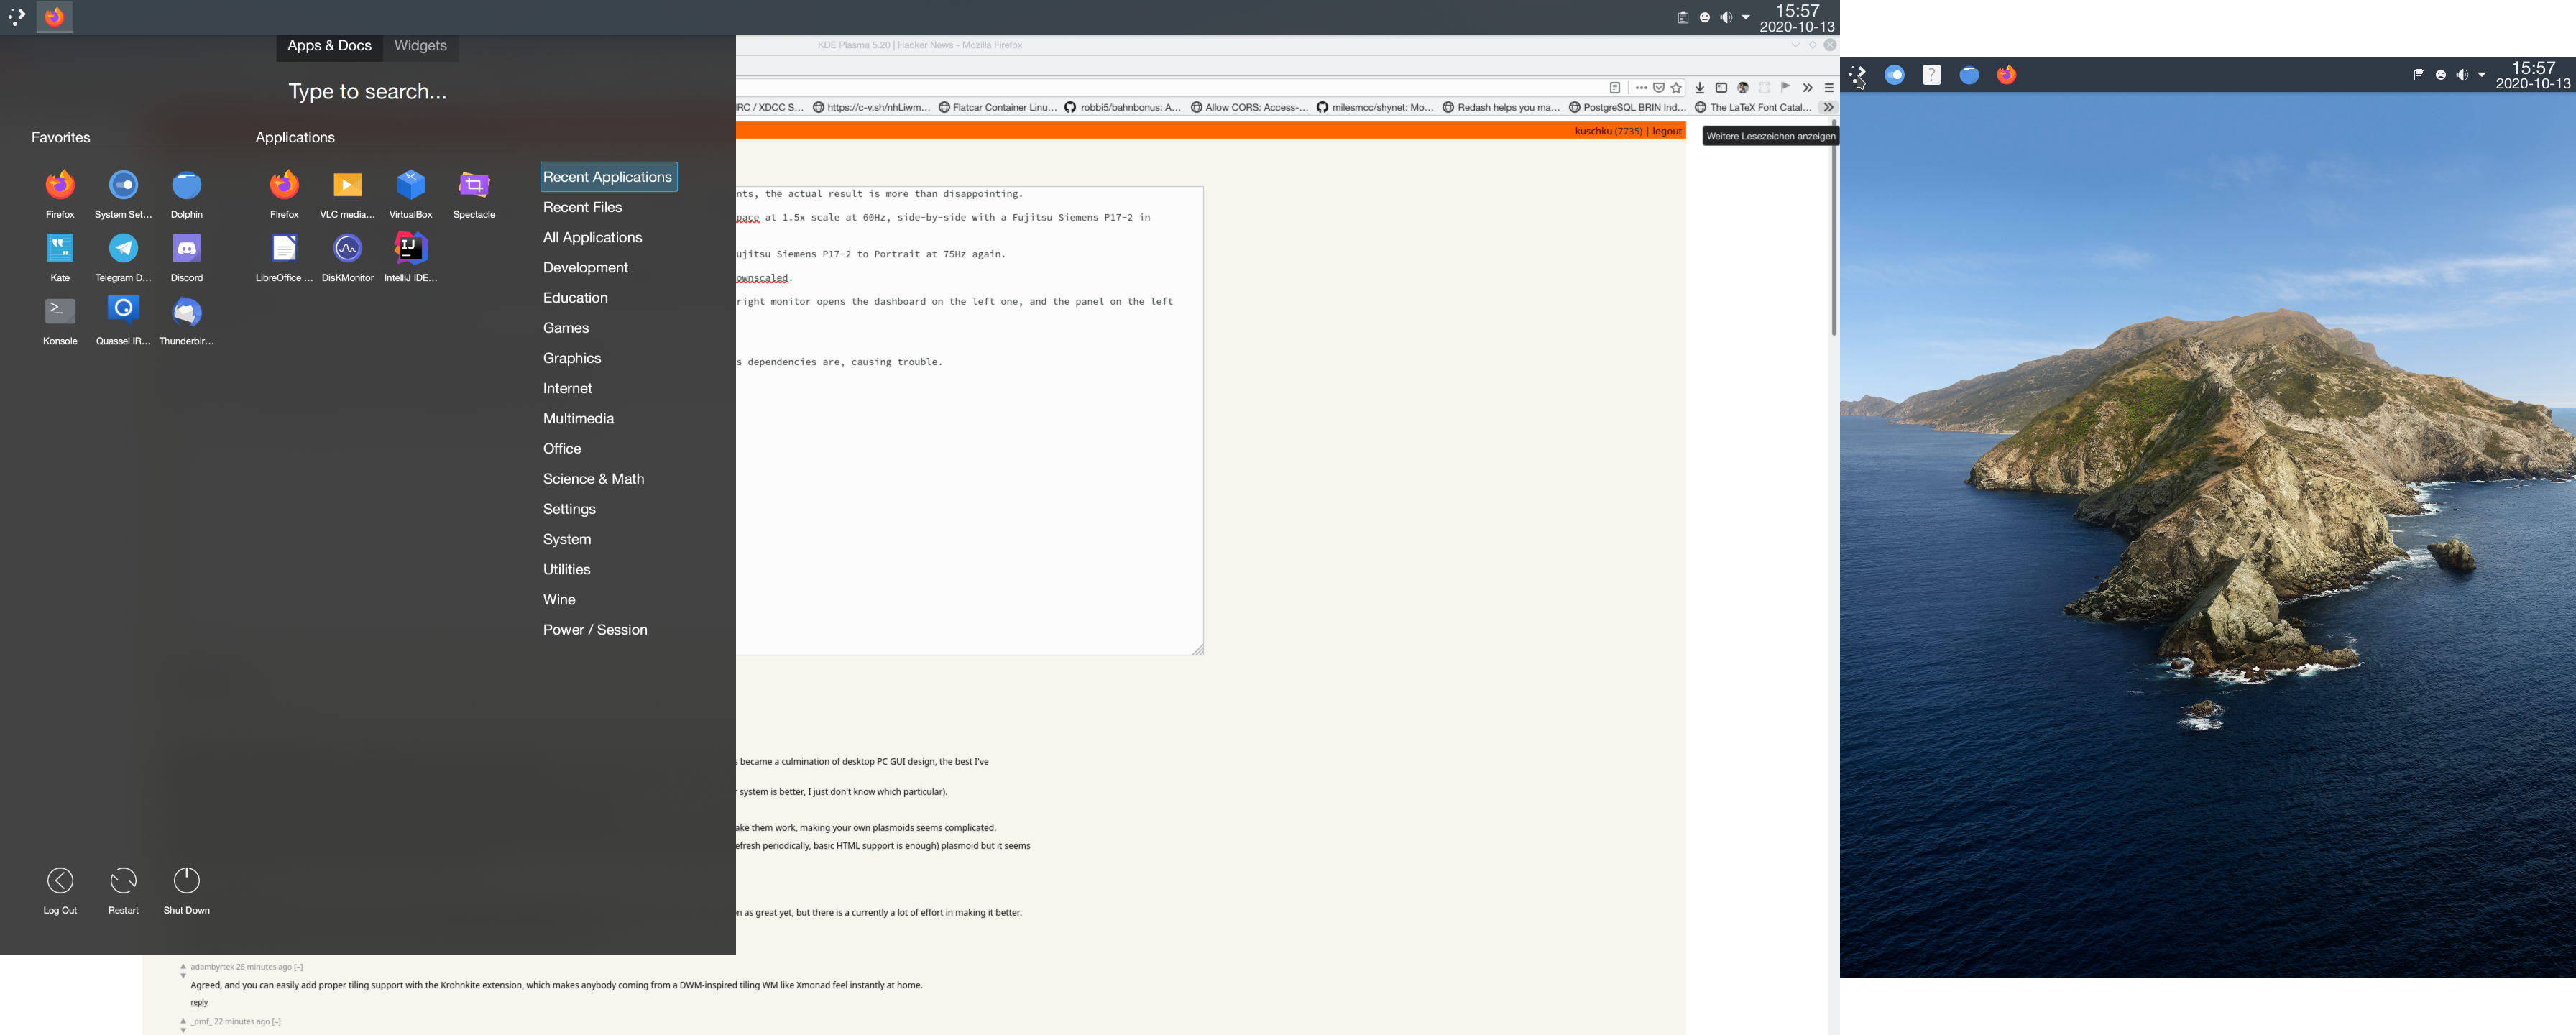This screenshot has height=1035, width=2576.
Task: Launch Firefox from the Favorites grid
Action: (x=60, y=193)
